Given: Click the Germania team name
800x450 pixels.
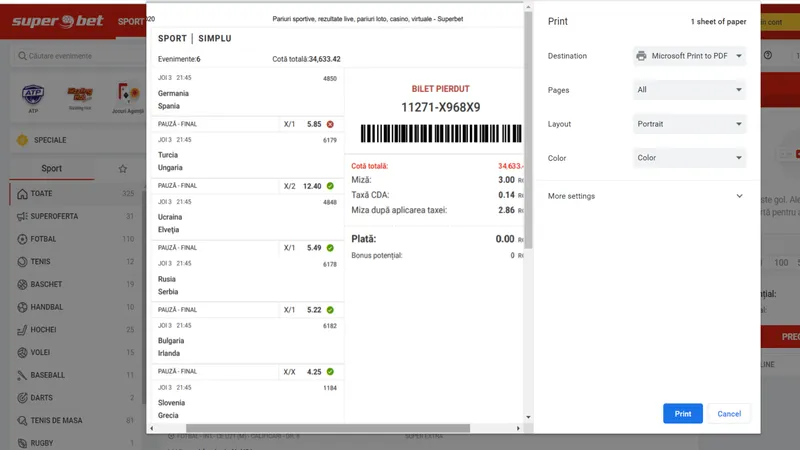Looking at the screenshot, I should point(173,93).
